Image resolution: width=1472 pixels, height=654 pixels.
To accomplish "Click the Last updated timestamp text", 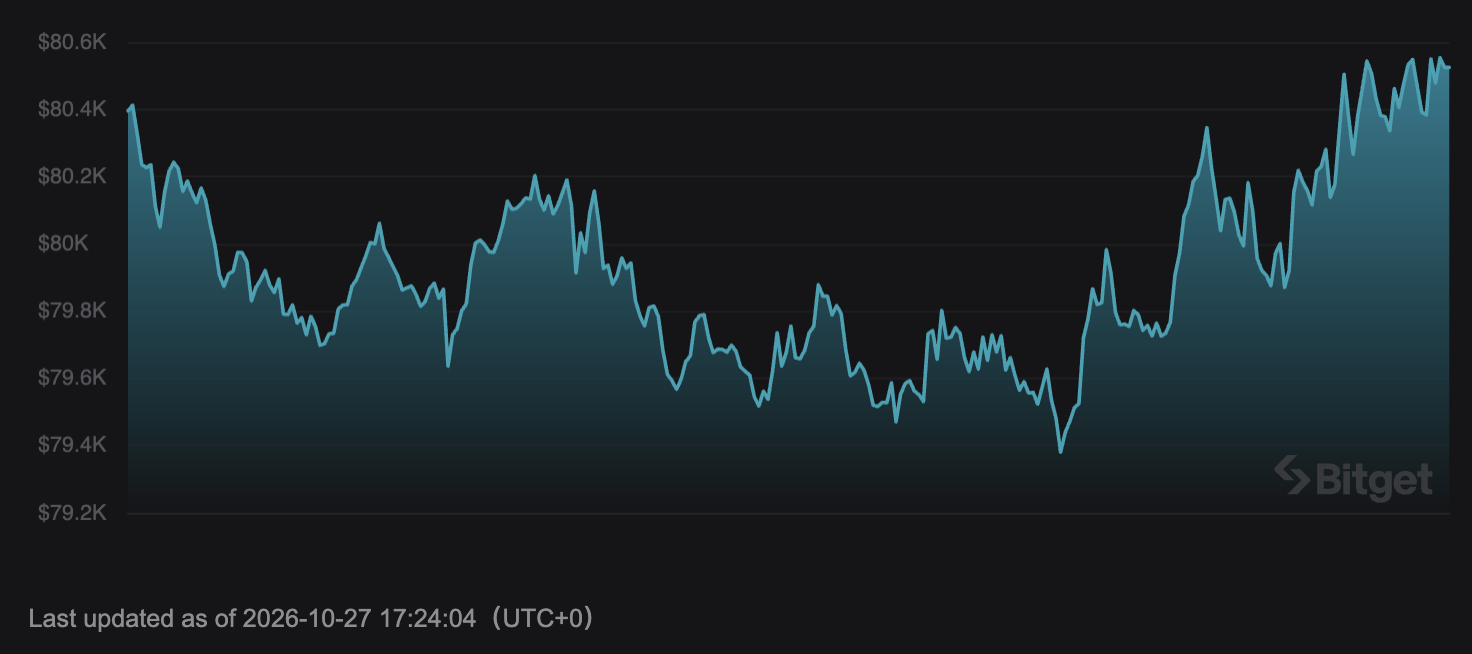I will click(x=311, y=619).
